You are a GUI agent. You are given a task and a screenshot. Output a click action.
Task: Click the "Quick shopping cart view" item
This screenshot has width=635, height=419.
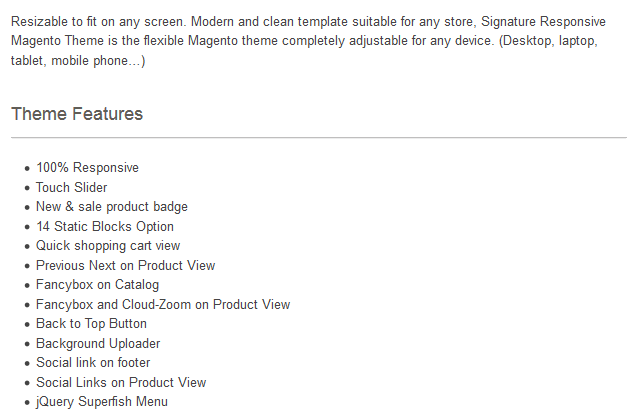(x=108, y=246)
